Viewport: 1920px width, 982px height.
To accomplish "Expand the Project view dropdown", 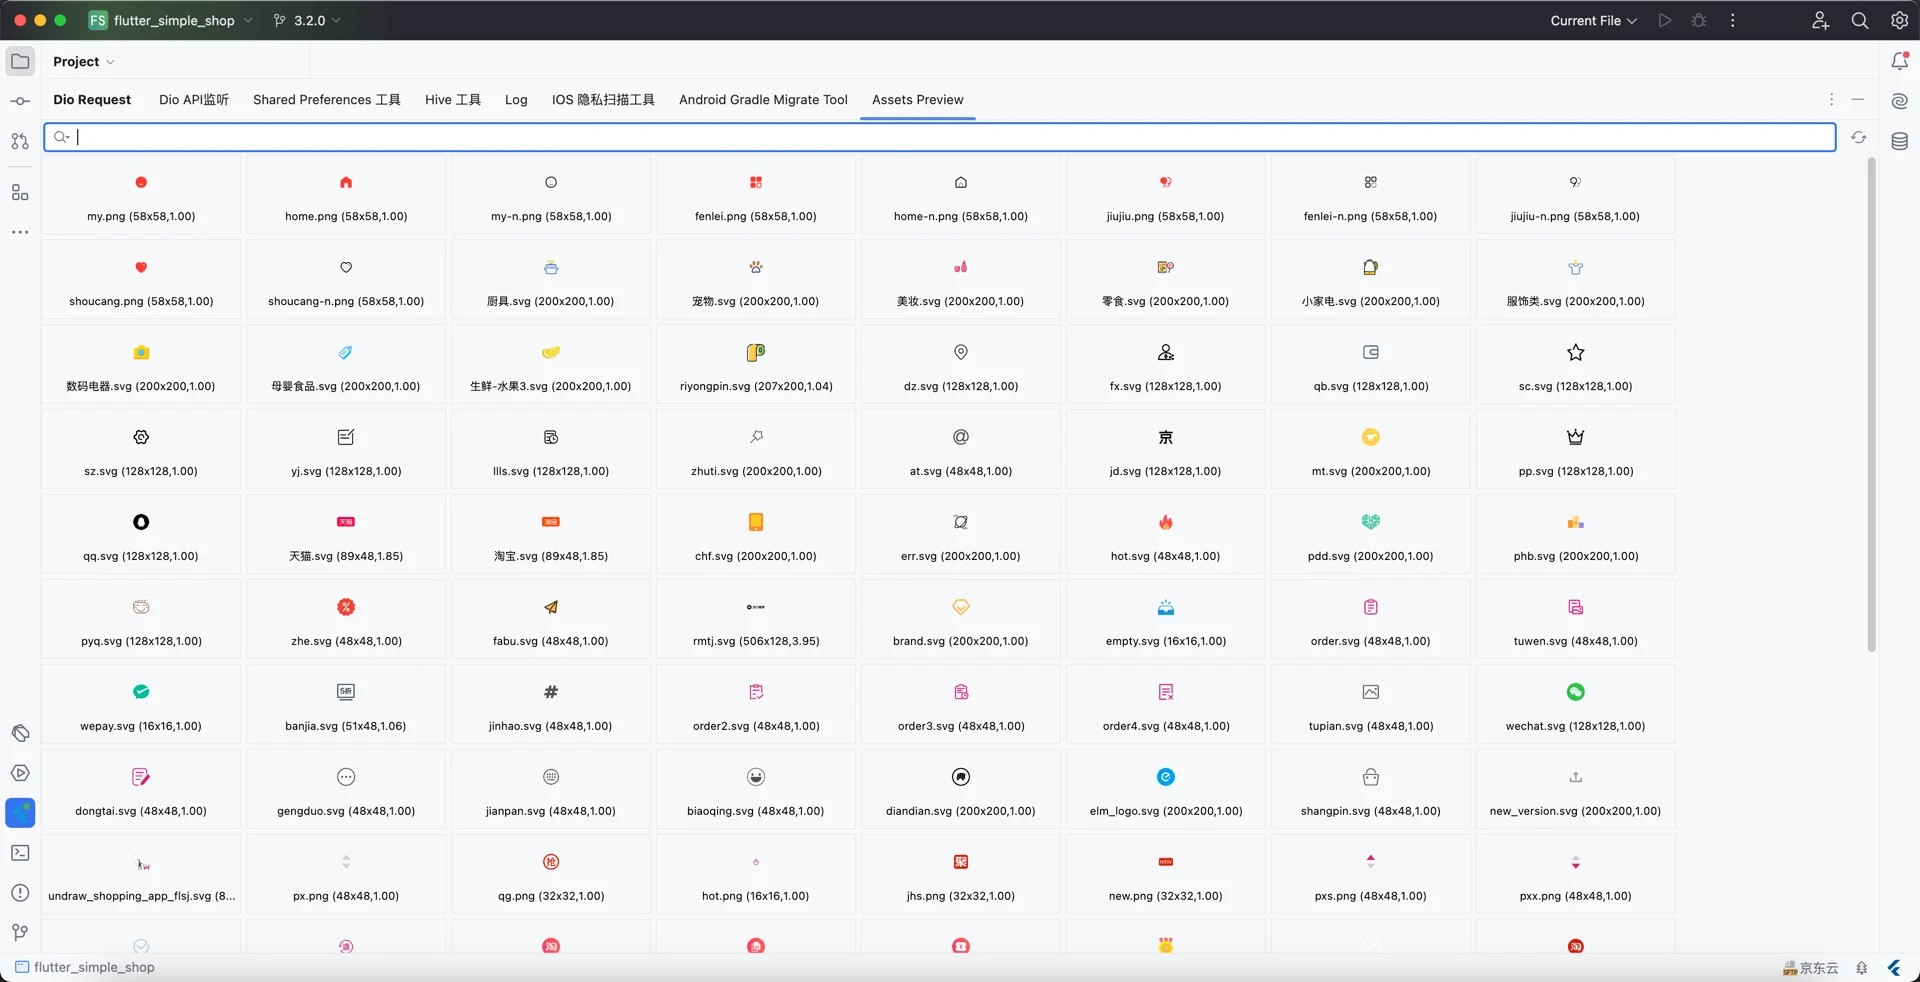I will (83, 62).
